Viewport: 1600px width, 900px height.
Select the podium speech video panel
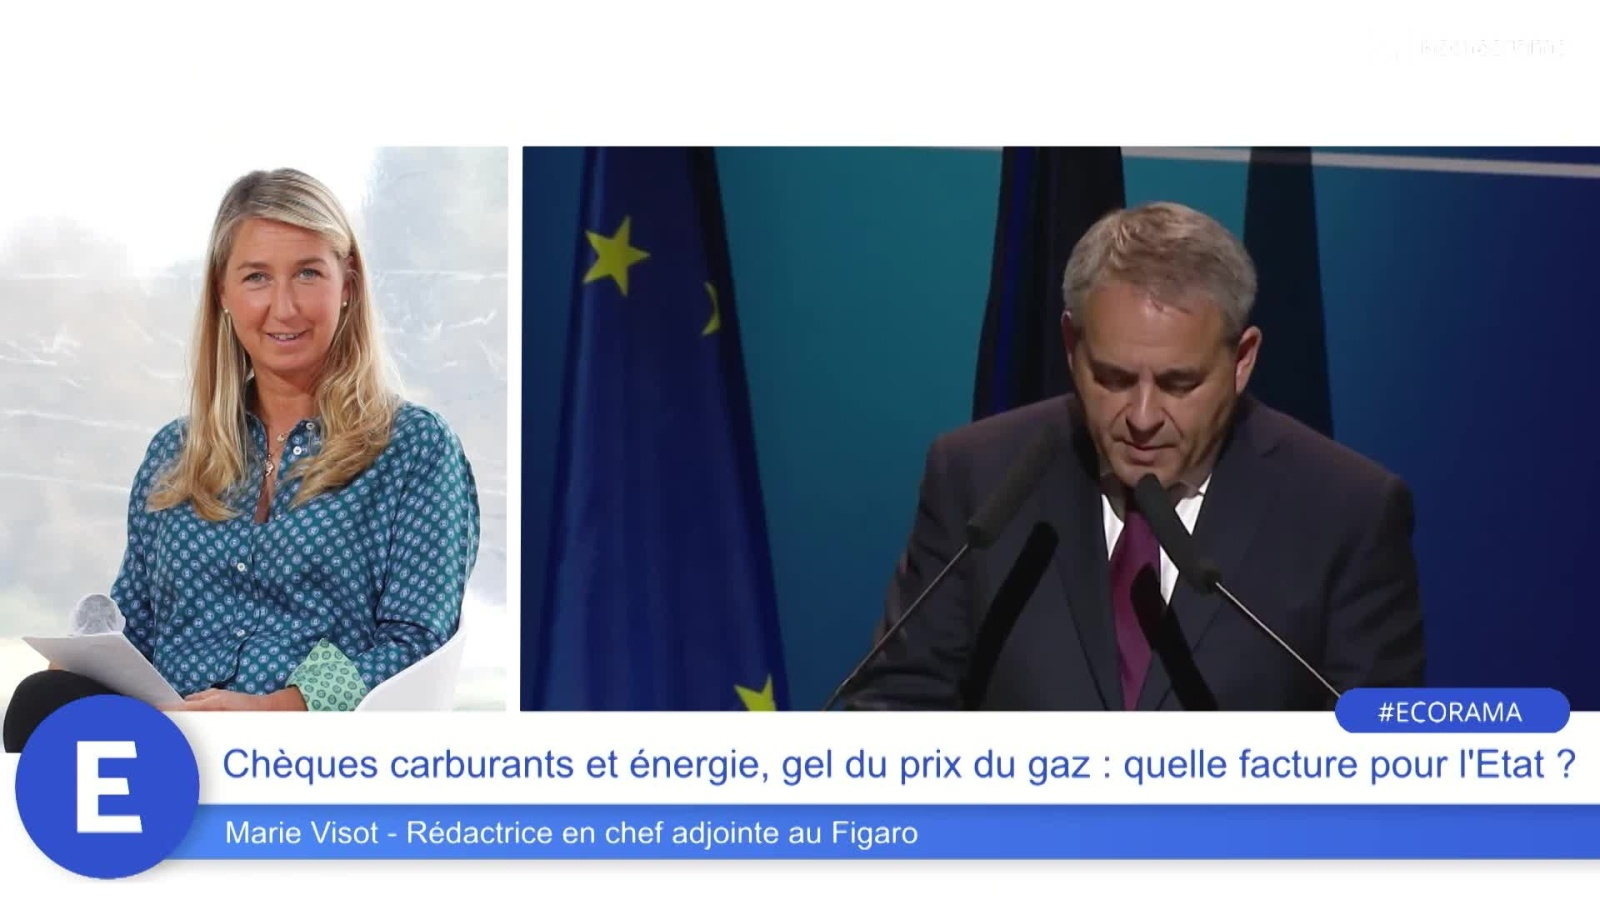click(x=1061, y=429)
